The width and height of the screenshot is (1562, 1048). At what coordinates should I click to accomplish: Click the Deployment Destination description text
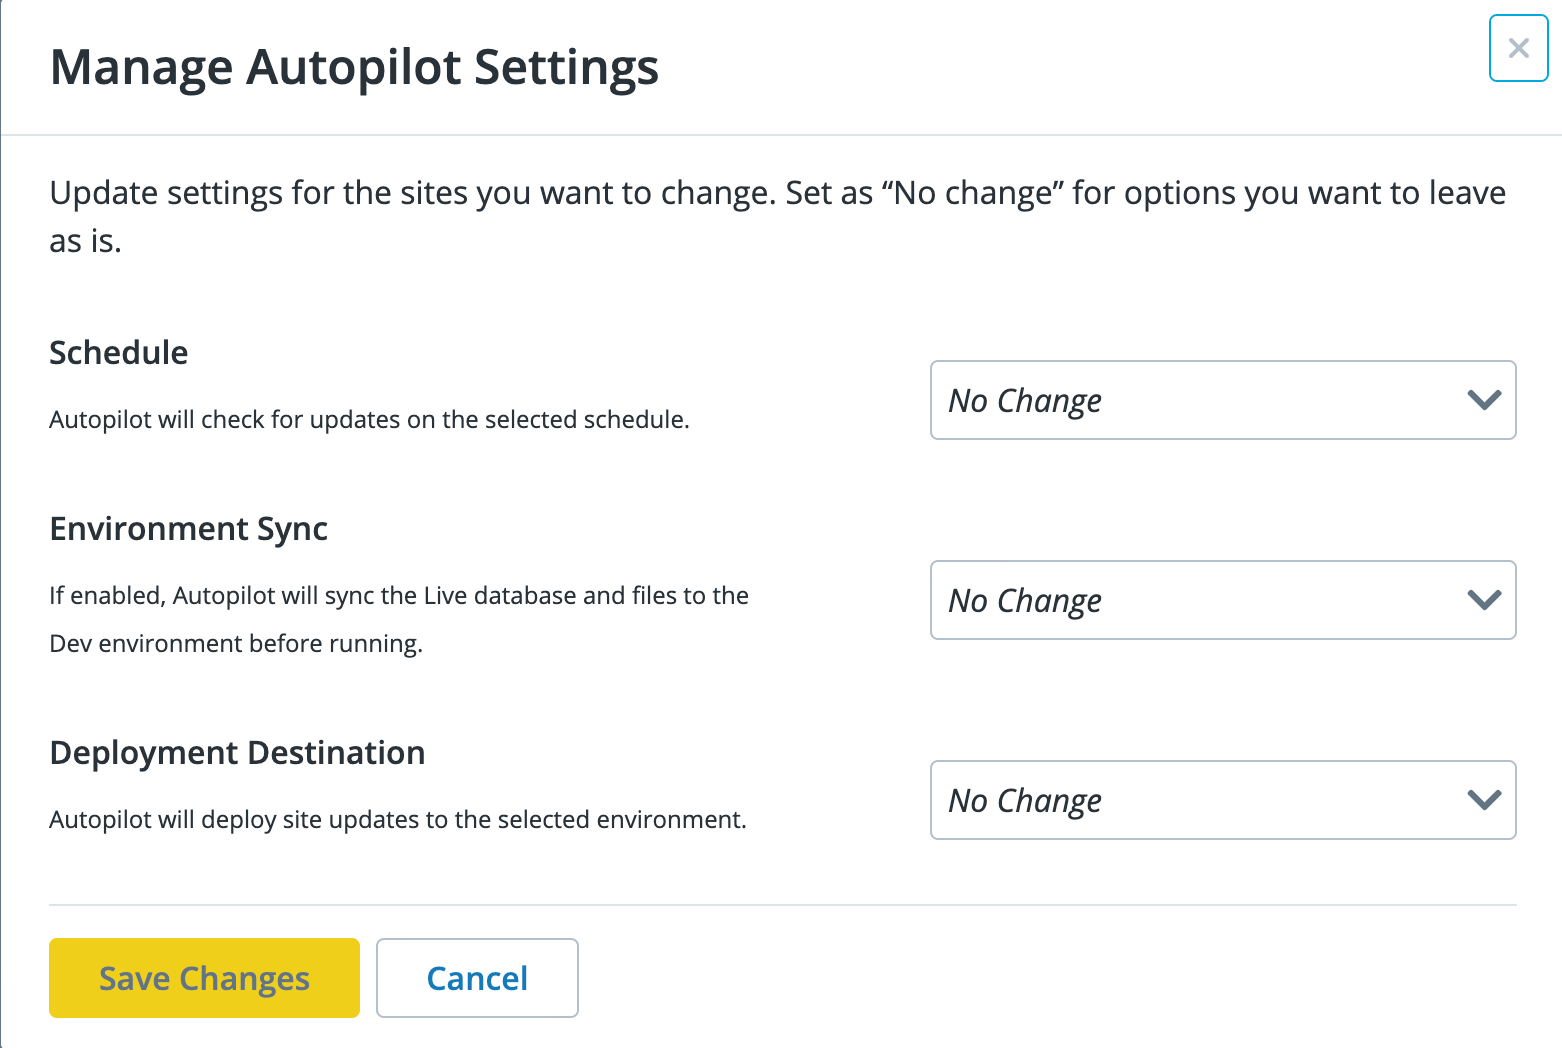coord(397,820)
